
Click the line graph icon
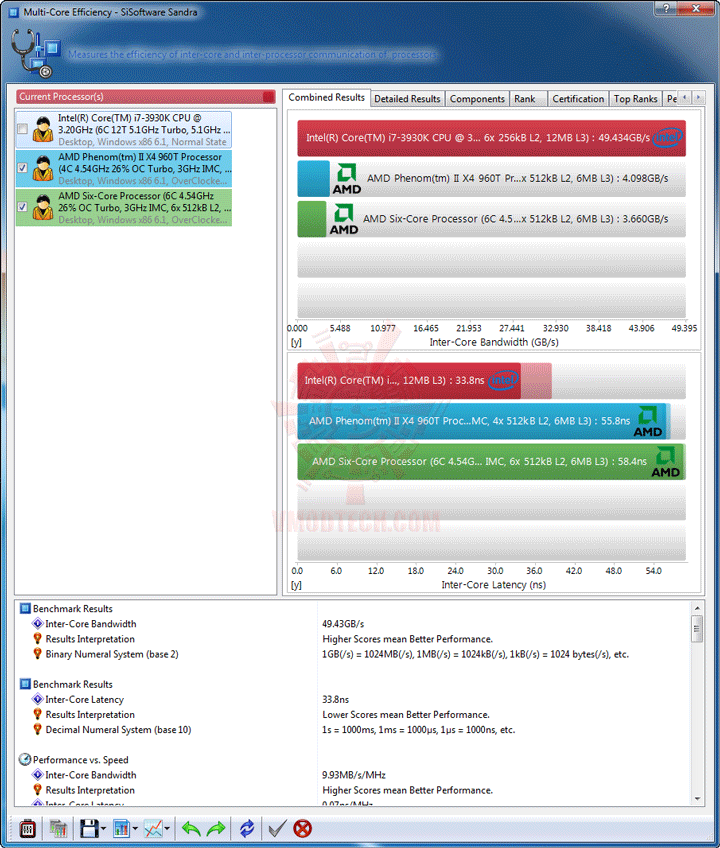click(x=153, y=829)
